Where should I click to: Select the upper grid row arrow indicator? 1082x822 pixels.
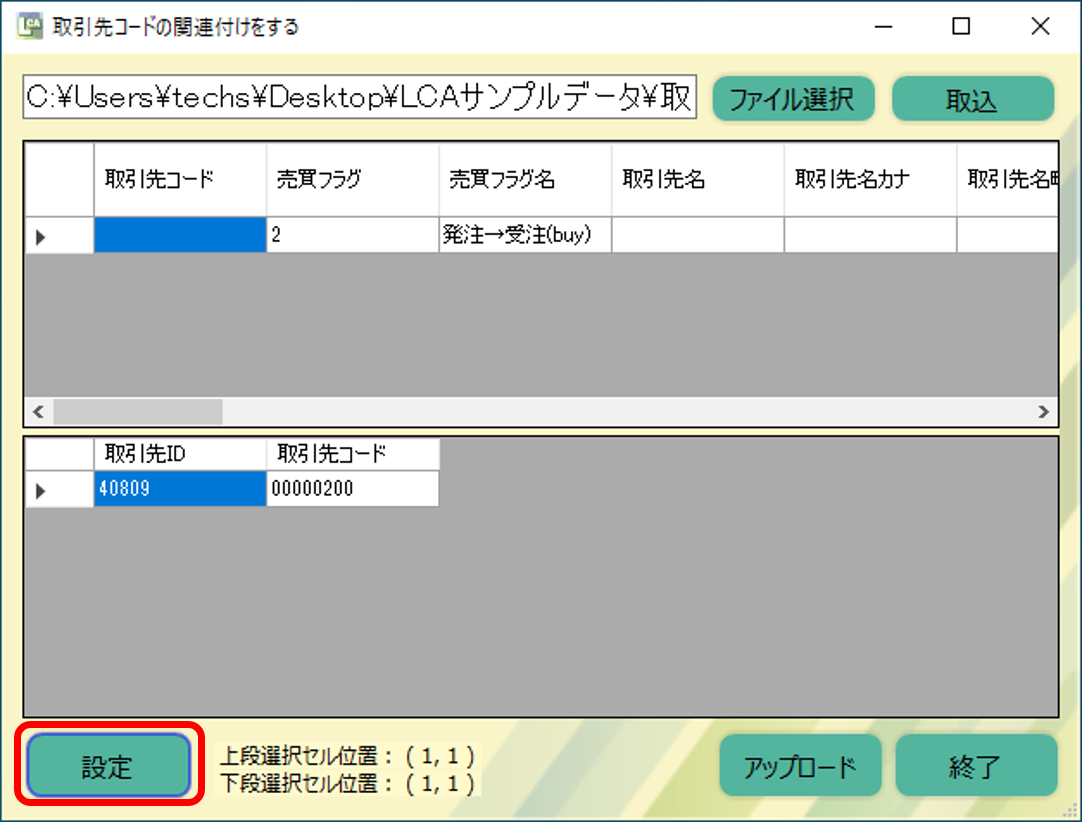click(x=41, y=237)
